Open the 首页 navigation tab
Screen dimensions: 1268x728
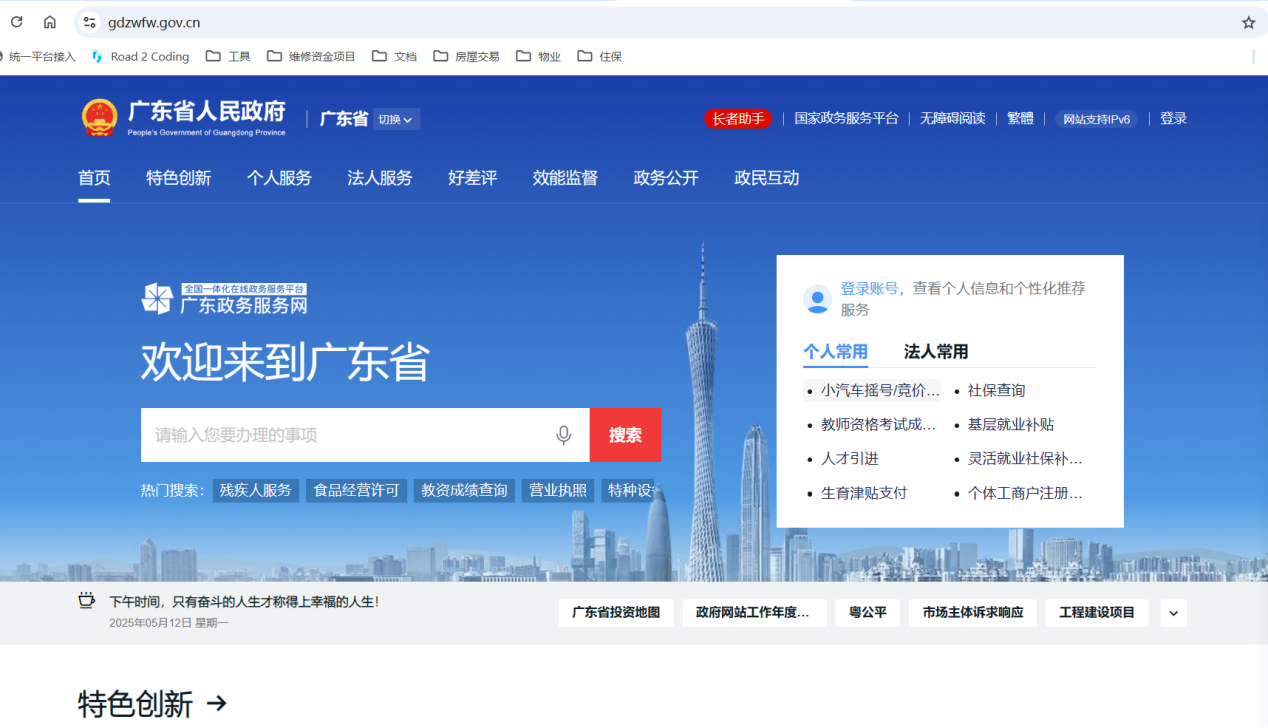click(94, 178)
